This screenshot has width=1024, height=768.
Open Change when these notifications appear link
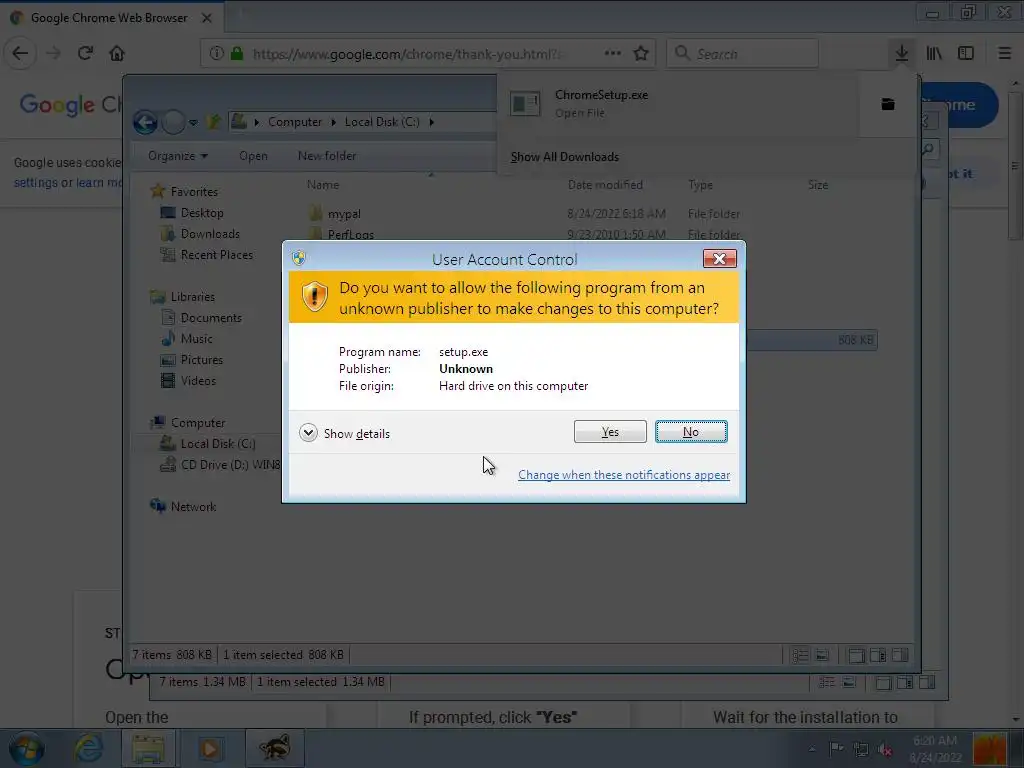click(624, 475)
